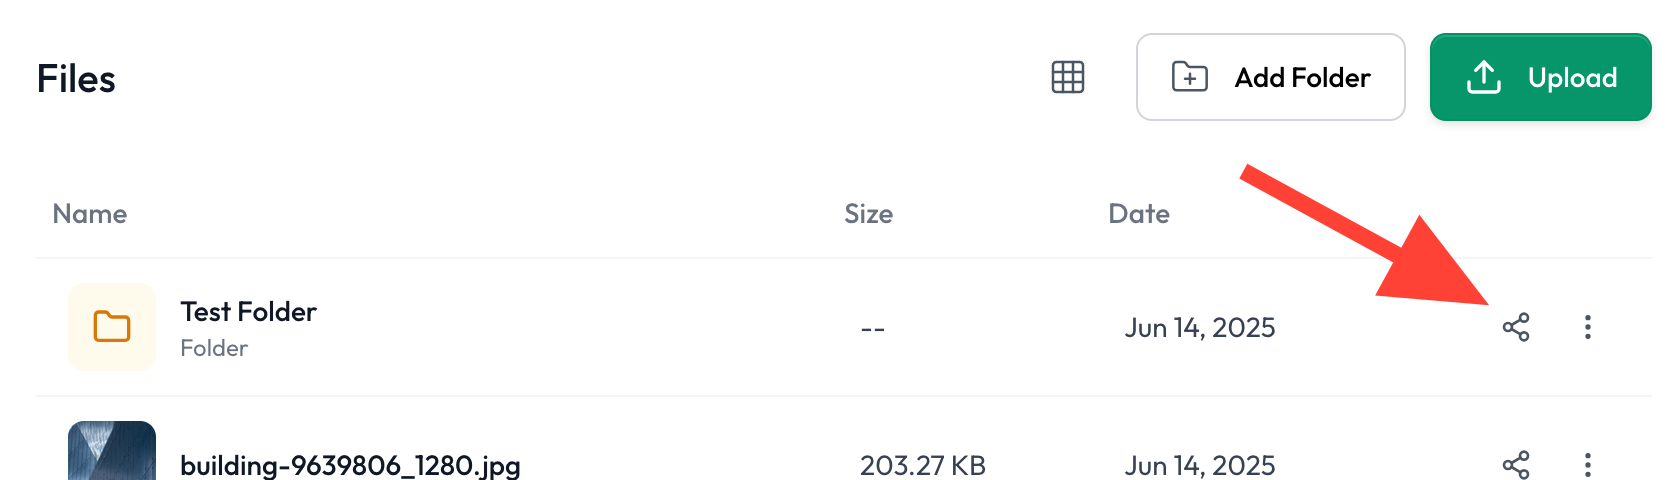Click the folder-plus icon in Add Folder
This screenshot has height=480, width=1676.
point(1190,77)
